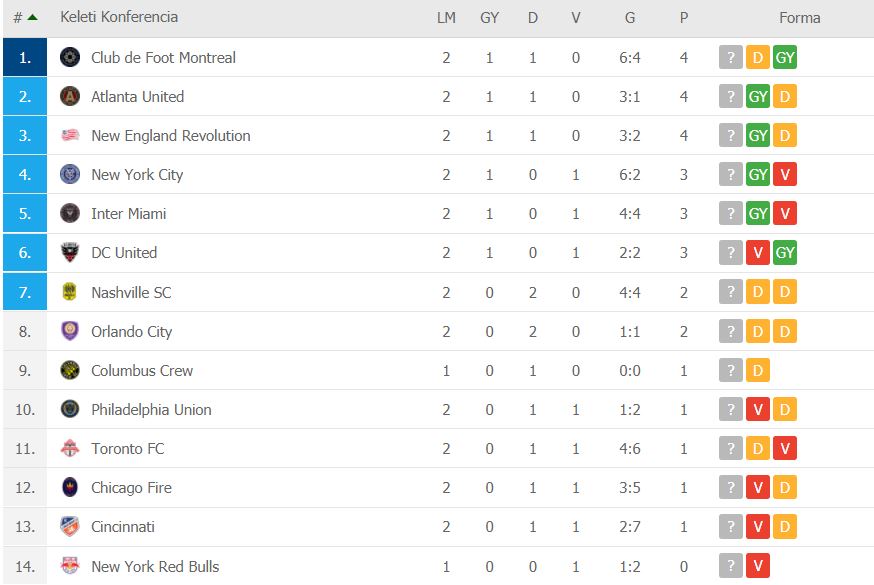
Task: Click the Club de Foot Montreal team logo
Action: [70, 57]
